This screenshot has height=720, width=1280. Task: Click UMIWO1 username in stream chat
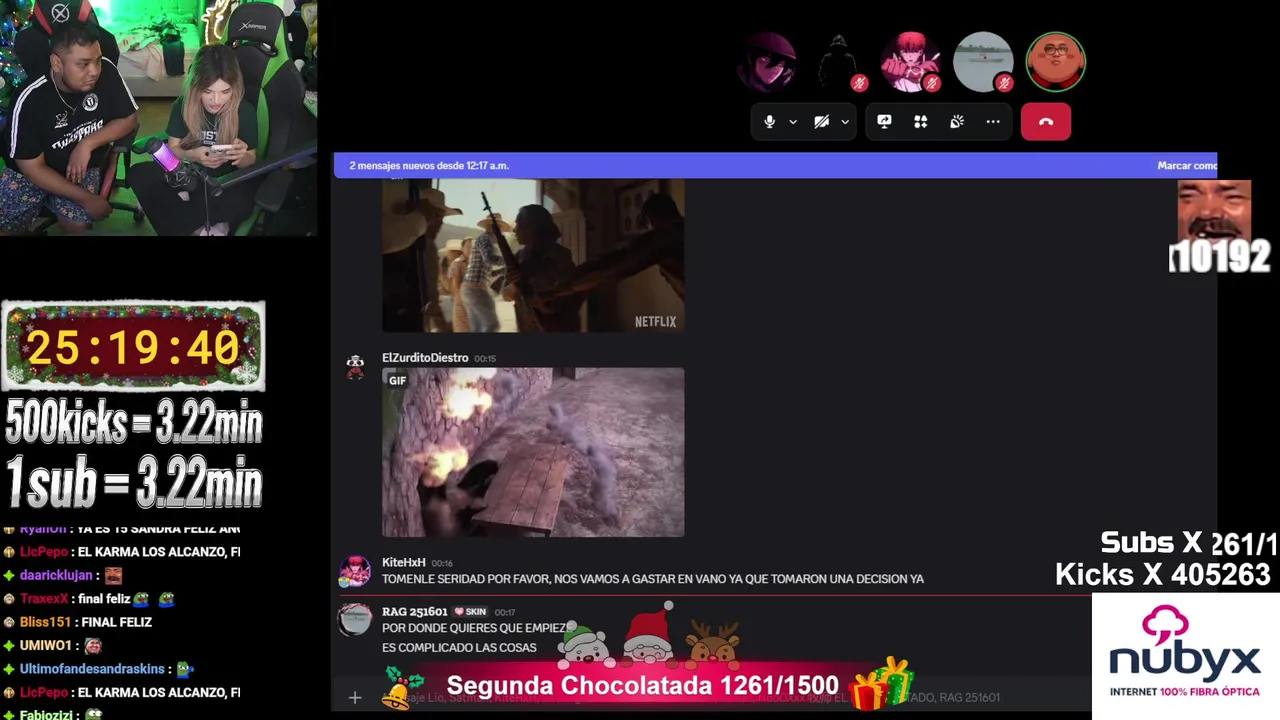(46, 646)
